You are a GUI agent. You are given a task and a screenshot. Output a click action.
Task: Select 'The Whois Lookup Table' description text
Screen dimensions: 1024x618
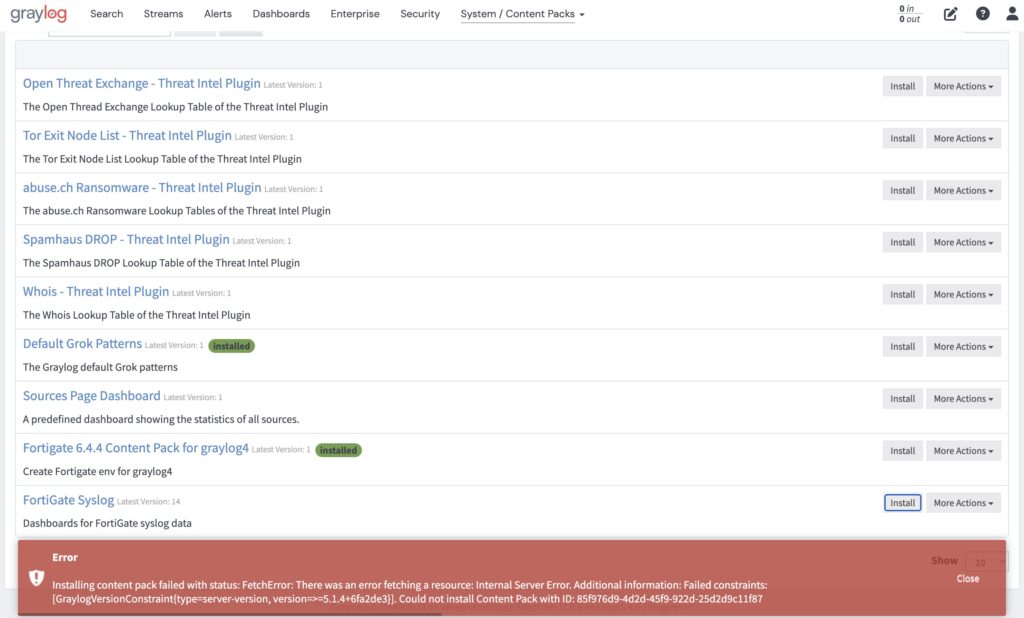tap(136, 315)
